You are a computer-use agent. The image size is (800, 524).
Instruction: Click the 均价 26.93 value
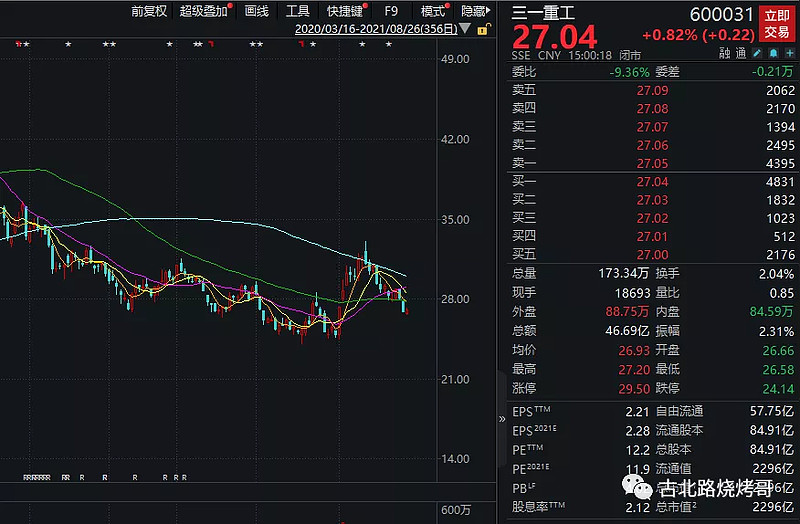pos(634,351)
